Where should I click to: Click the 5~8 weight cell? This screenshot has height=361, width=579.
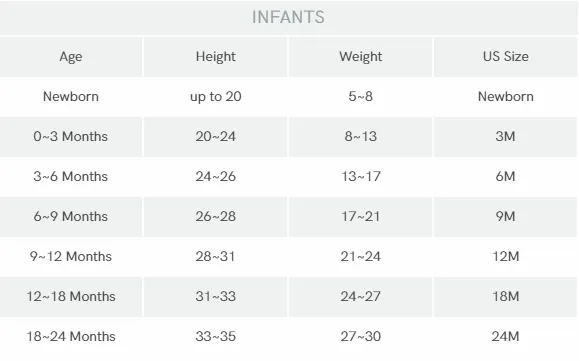pos(361,97)
